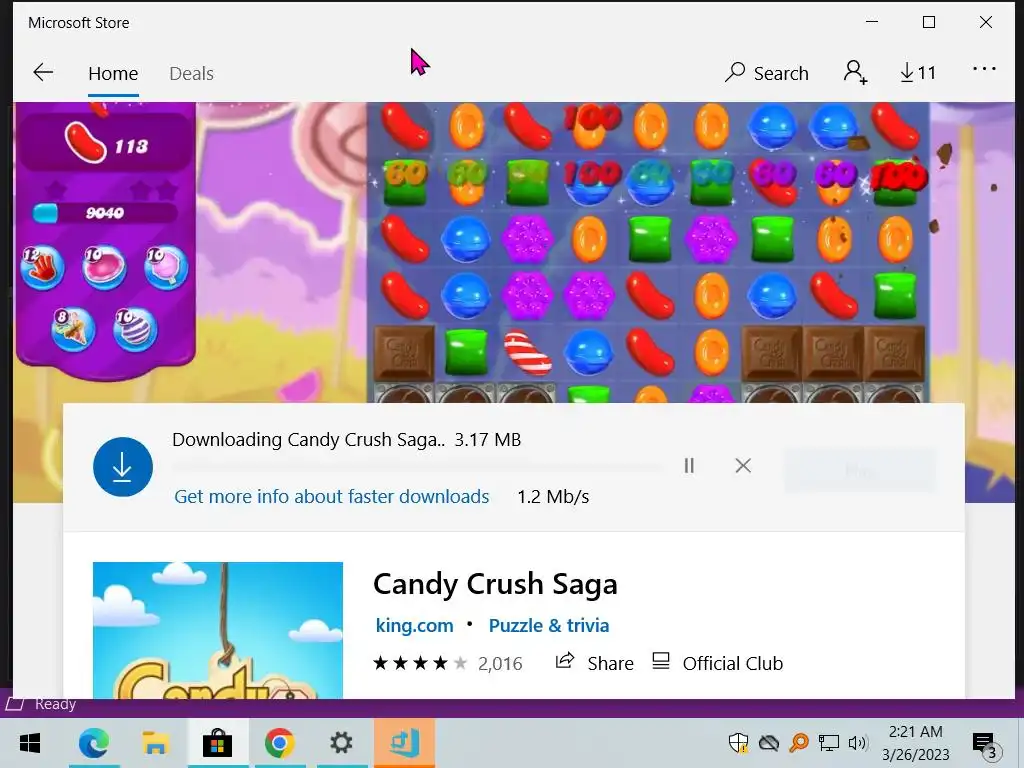Open the Puzzle & trivia category link

[549, 625]
